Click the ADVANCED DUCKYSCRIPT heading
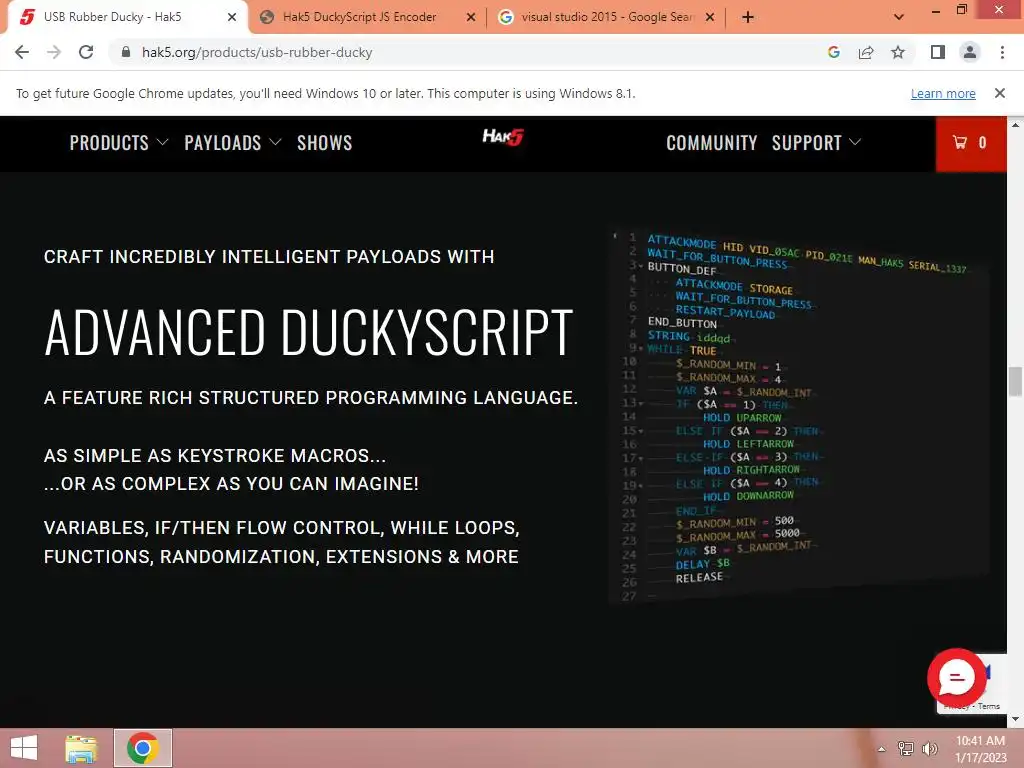1024x768 pixels. click(308, 332)
